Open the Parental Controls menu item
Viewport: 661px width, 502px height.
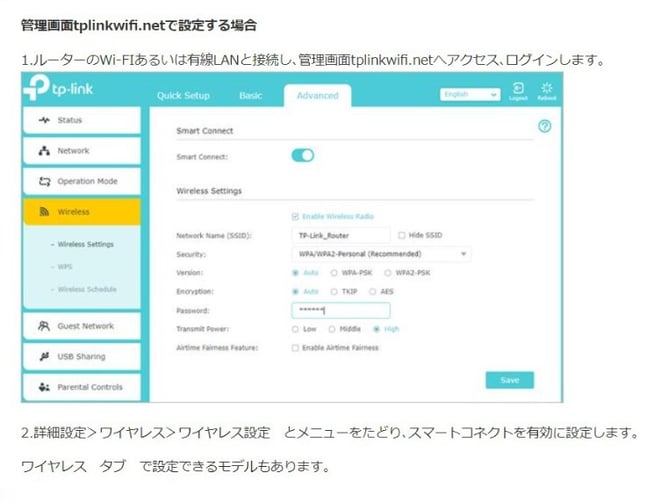pyautogui.click(x=82, y=387)
